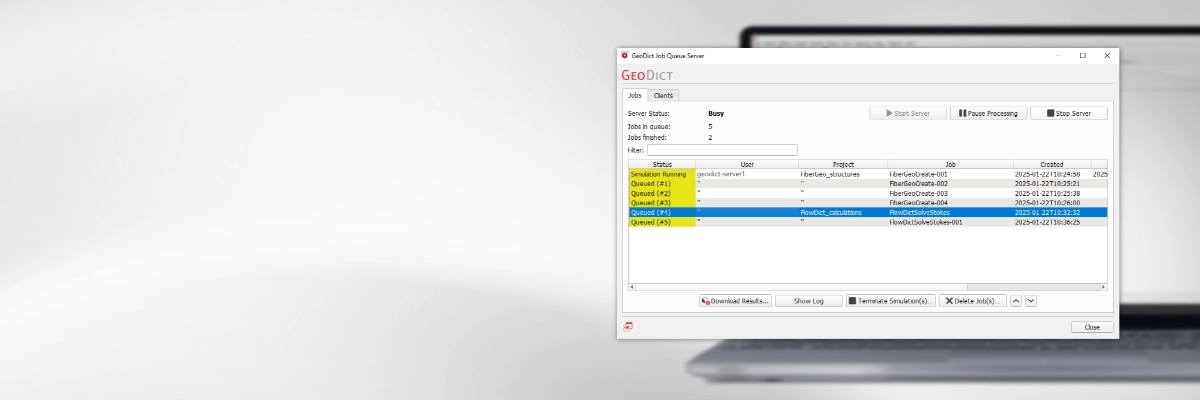Click job FiberGeoCreate-001
Image resolution: width=1200 pixels, height=400 pixels.
tap(950, 174)
